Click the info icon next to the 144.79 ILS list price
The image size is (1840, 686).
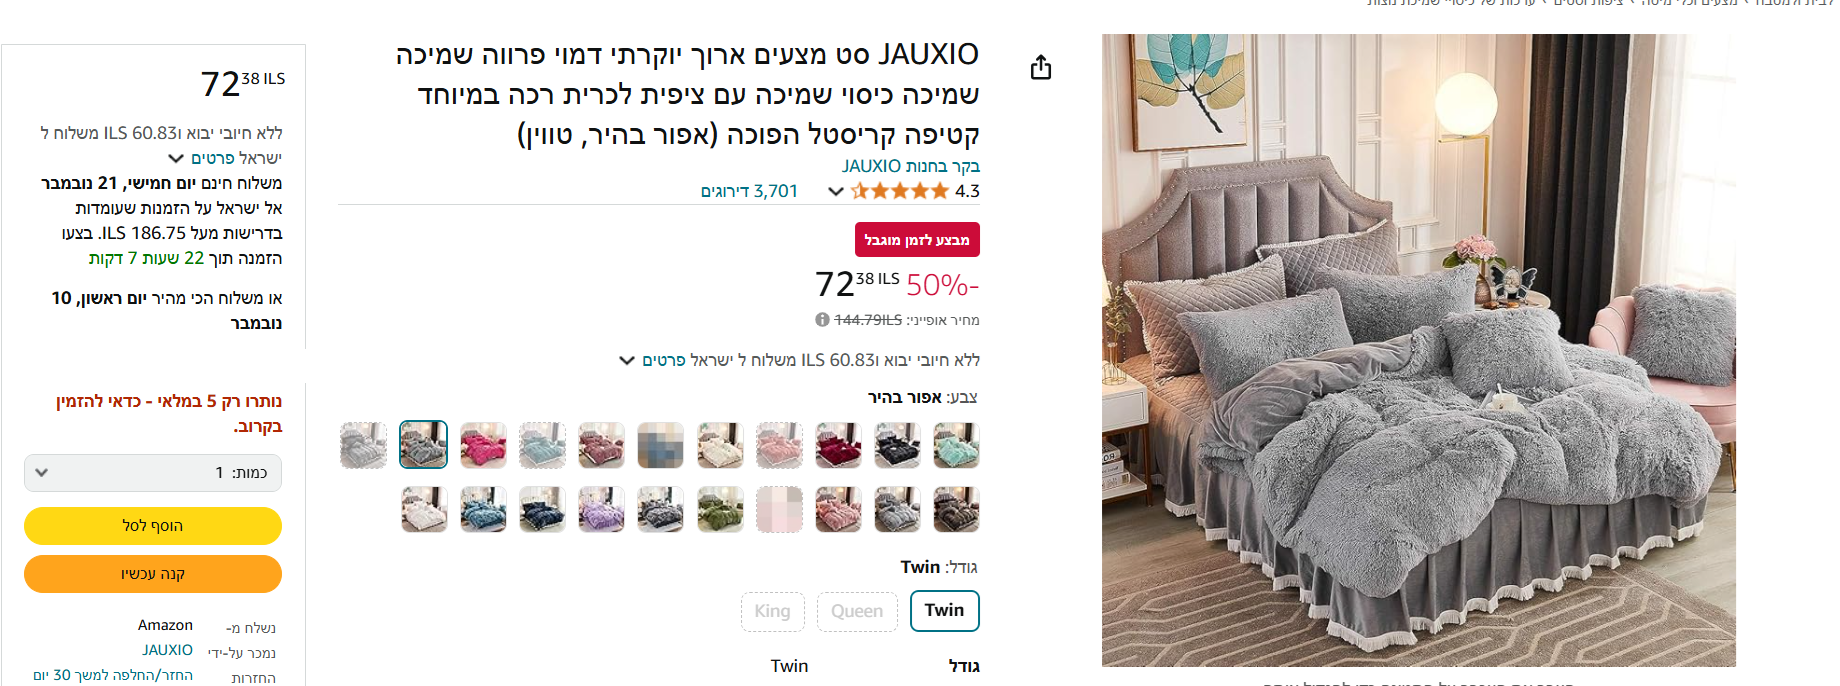(822, 320)
